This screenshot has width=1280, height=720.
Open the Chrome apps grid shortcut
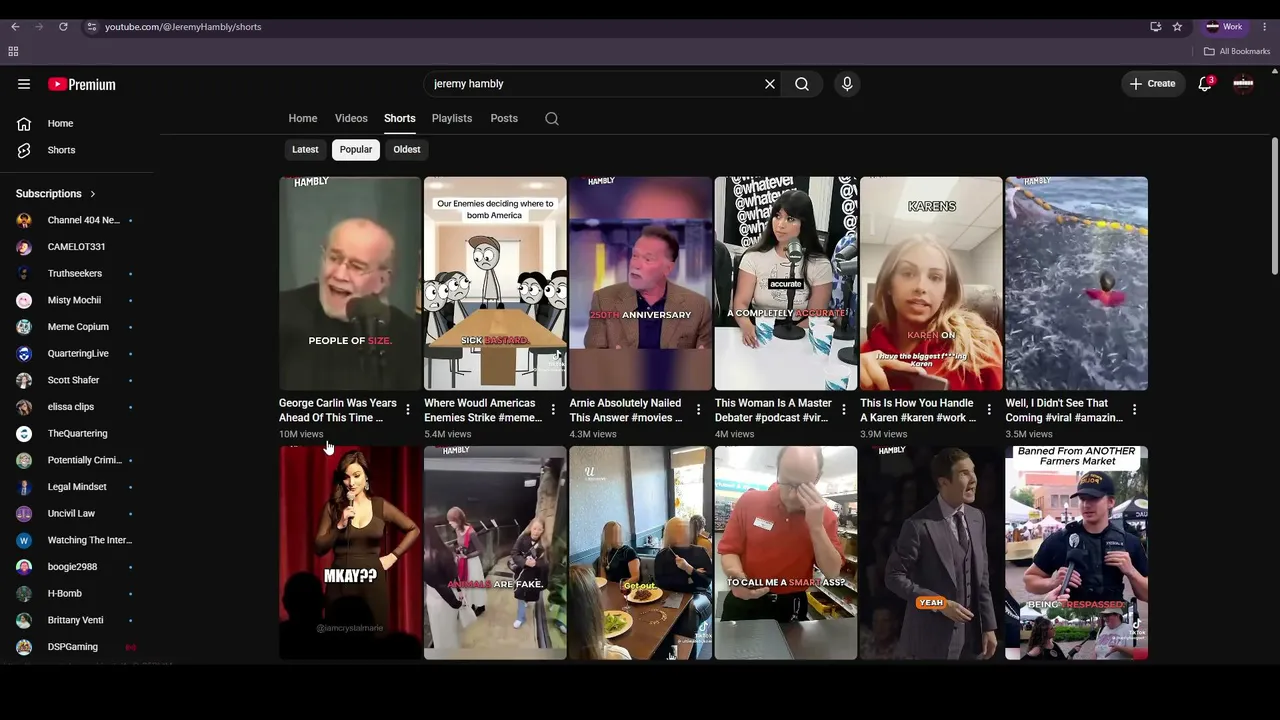click(x=13, y=51)
